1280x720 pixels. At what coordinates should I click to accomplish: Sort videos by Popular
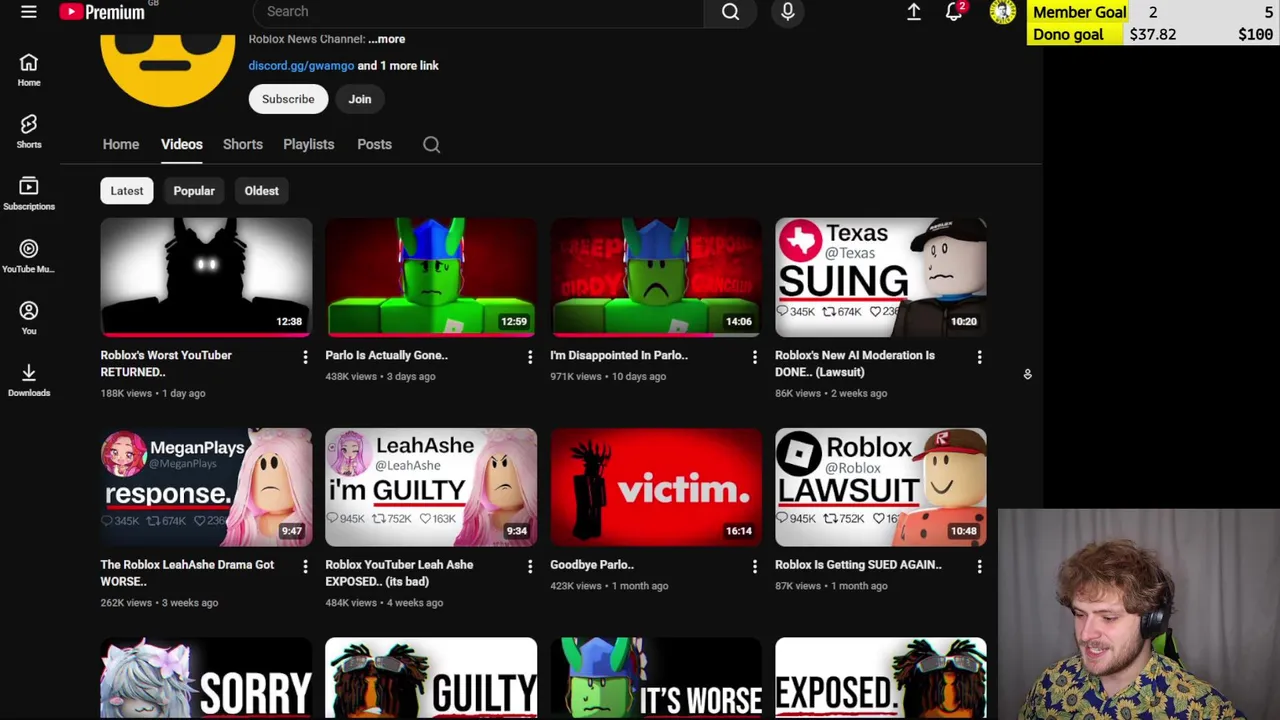[194, 191]
